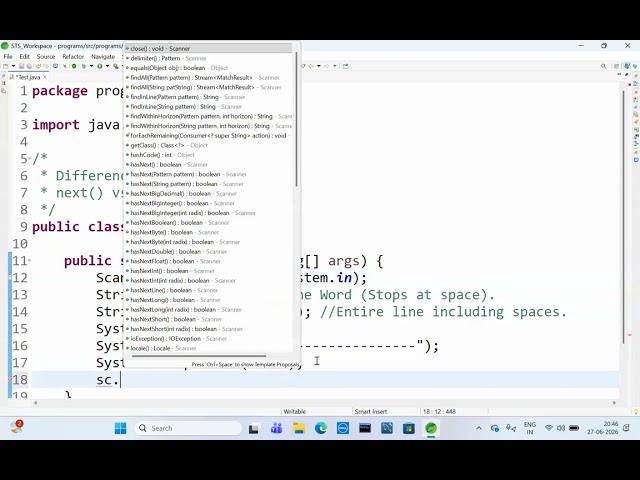640x480 pixels.
Task: Open the Edit menu
Action: tap(24, 57)
